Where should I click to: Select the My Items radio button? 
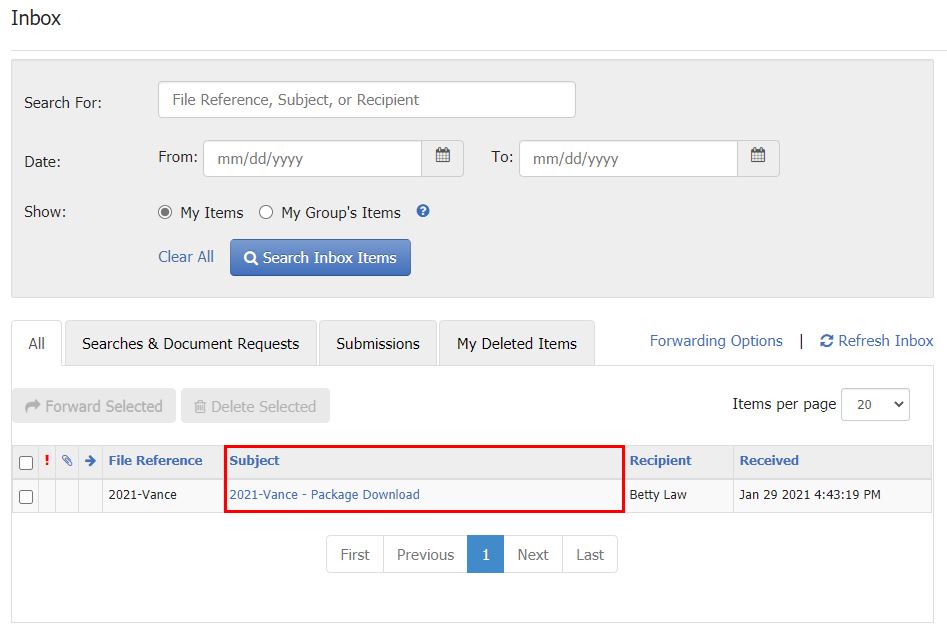pos(165,212)
